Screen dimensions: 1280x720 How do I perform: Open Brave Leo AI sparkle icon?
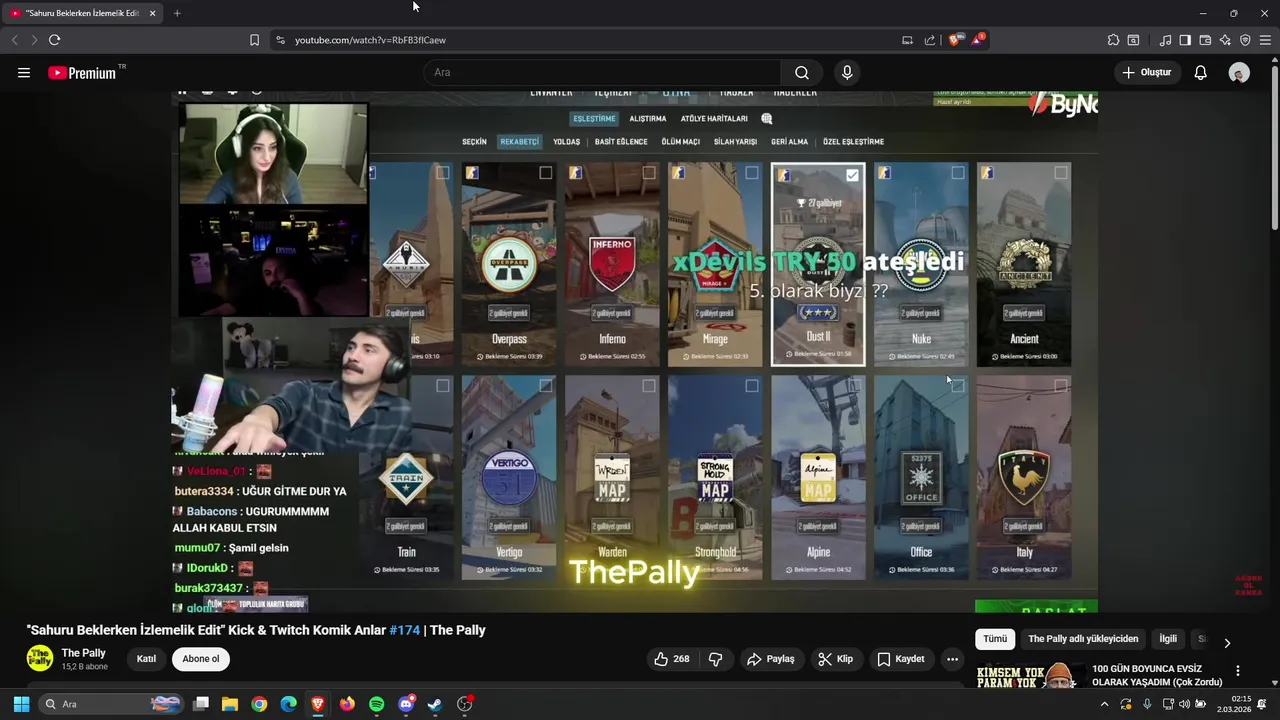pos(1225,40)
